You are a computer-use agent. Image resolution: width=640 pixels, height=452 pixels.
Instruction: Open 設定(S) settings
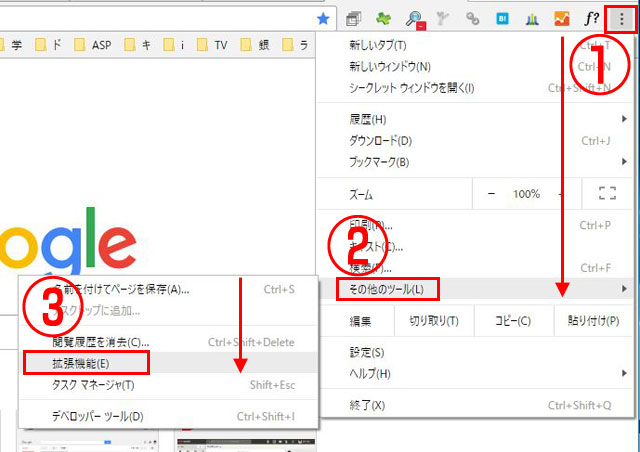[476, 352]
